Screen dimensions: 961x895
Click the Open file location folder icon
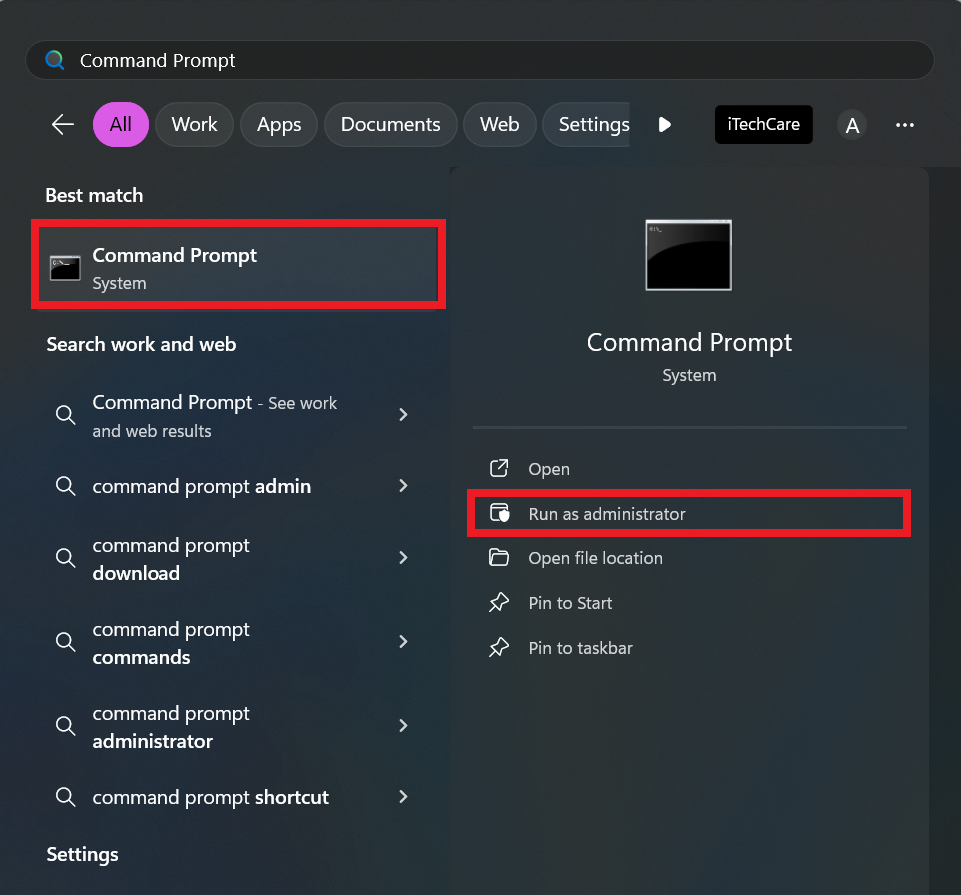(499, 557)
